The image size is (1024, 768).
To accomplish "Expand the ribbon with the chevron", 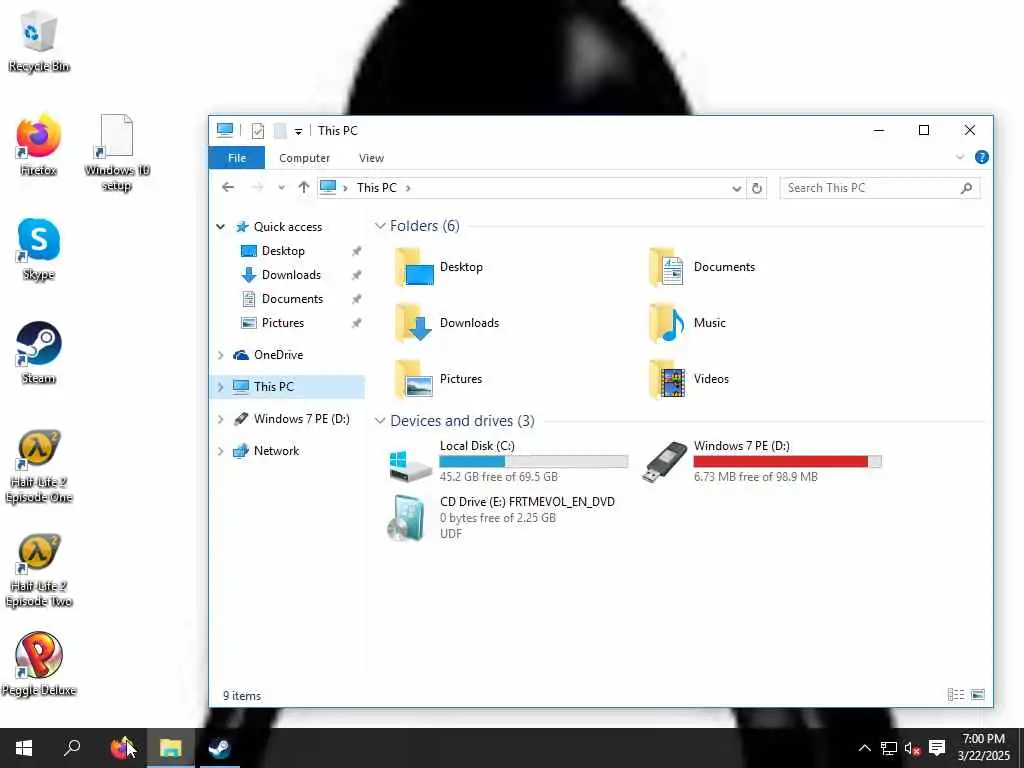I will [959, 157].
